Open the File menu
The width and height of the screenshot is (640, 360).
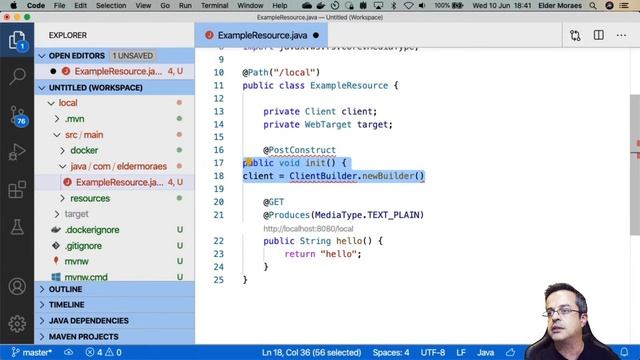[x=59, y=6]
